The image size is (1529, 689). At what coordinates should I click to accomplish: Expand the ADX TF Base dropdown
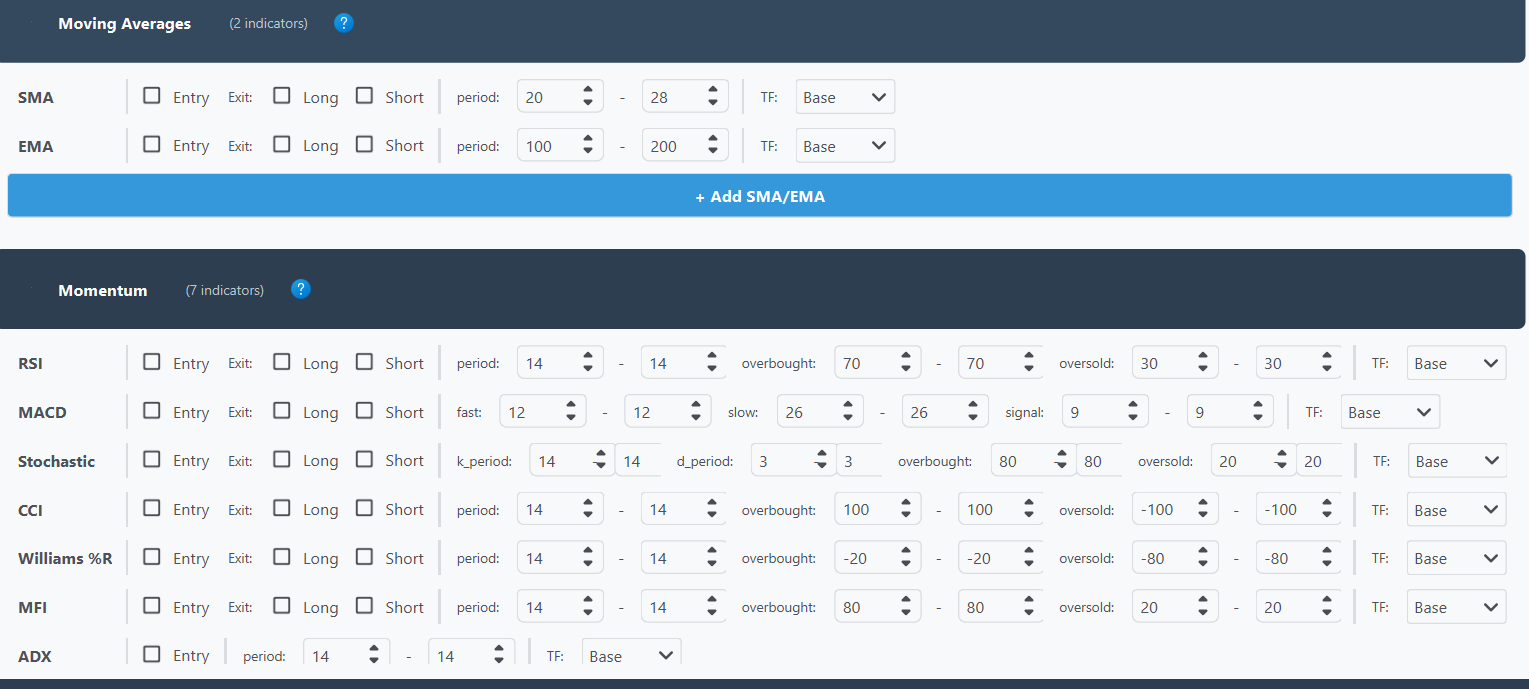pos(631,656)
